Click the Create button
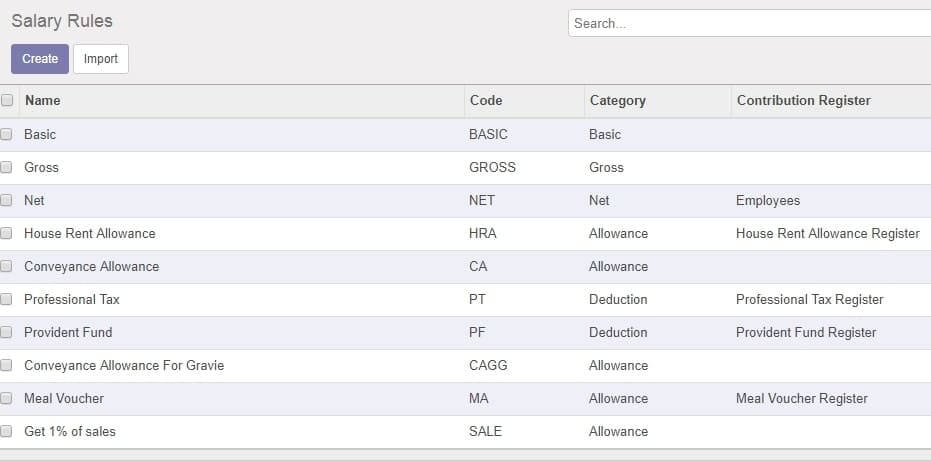This screenshot has width=931, height=461. pos(40,59)
